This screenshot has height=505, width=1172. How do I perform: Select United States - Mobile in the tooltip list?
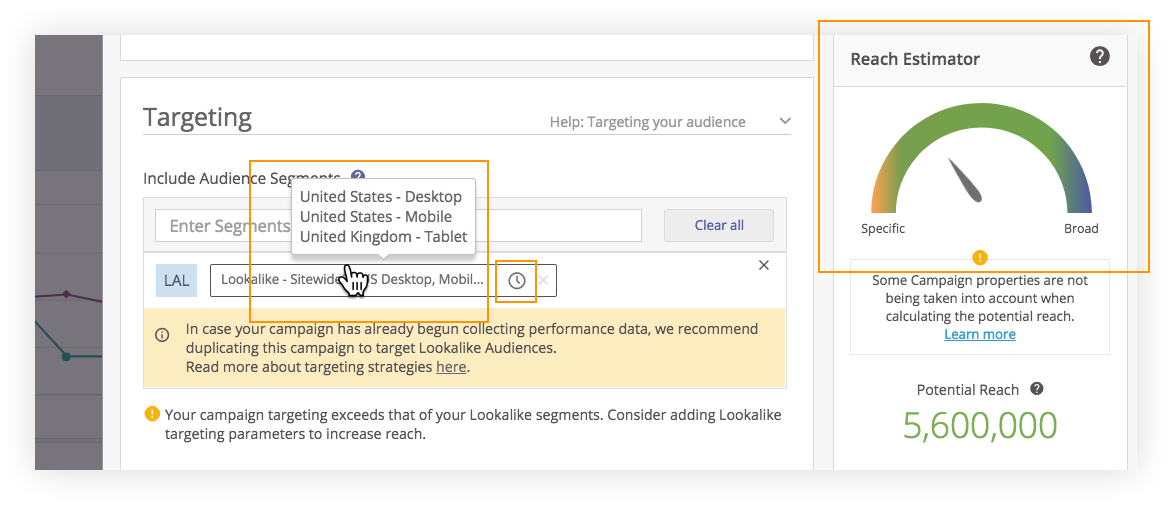(375, 216)
